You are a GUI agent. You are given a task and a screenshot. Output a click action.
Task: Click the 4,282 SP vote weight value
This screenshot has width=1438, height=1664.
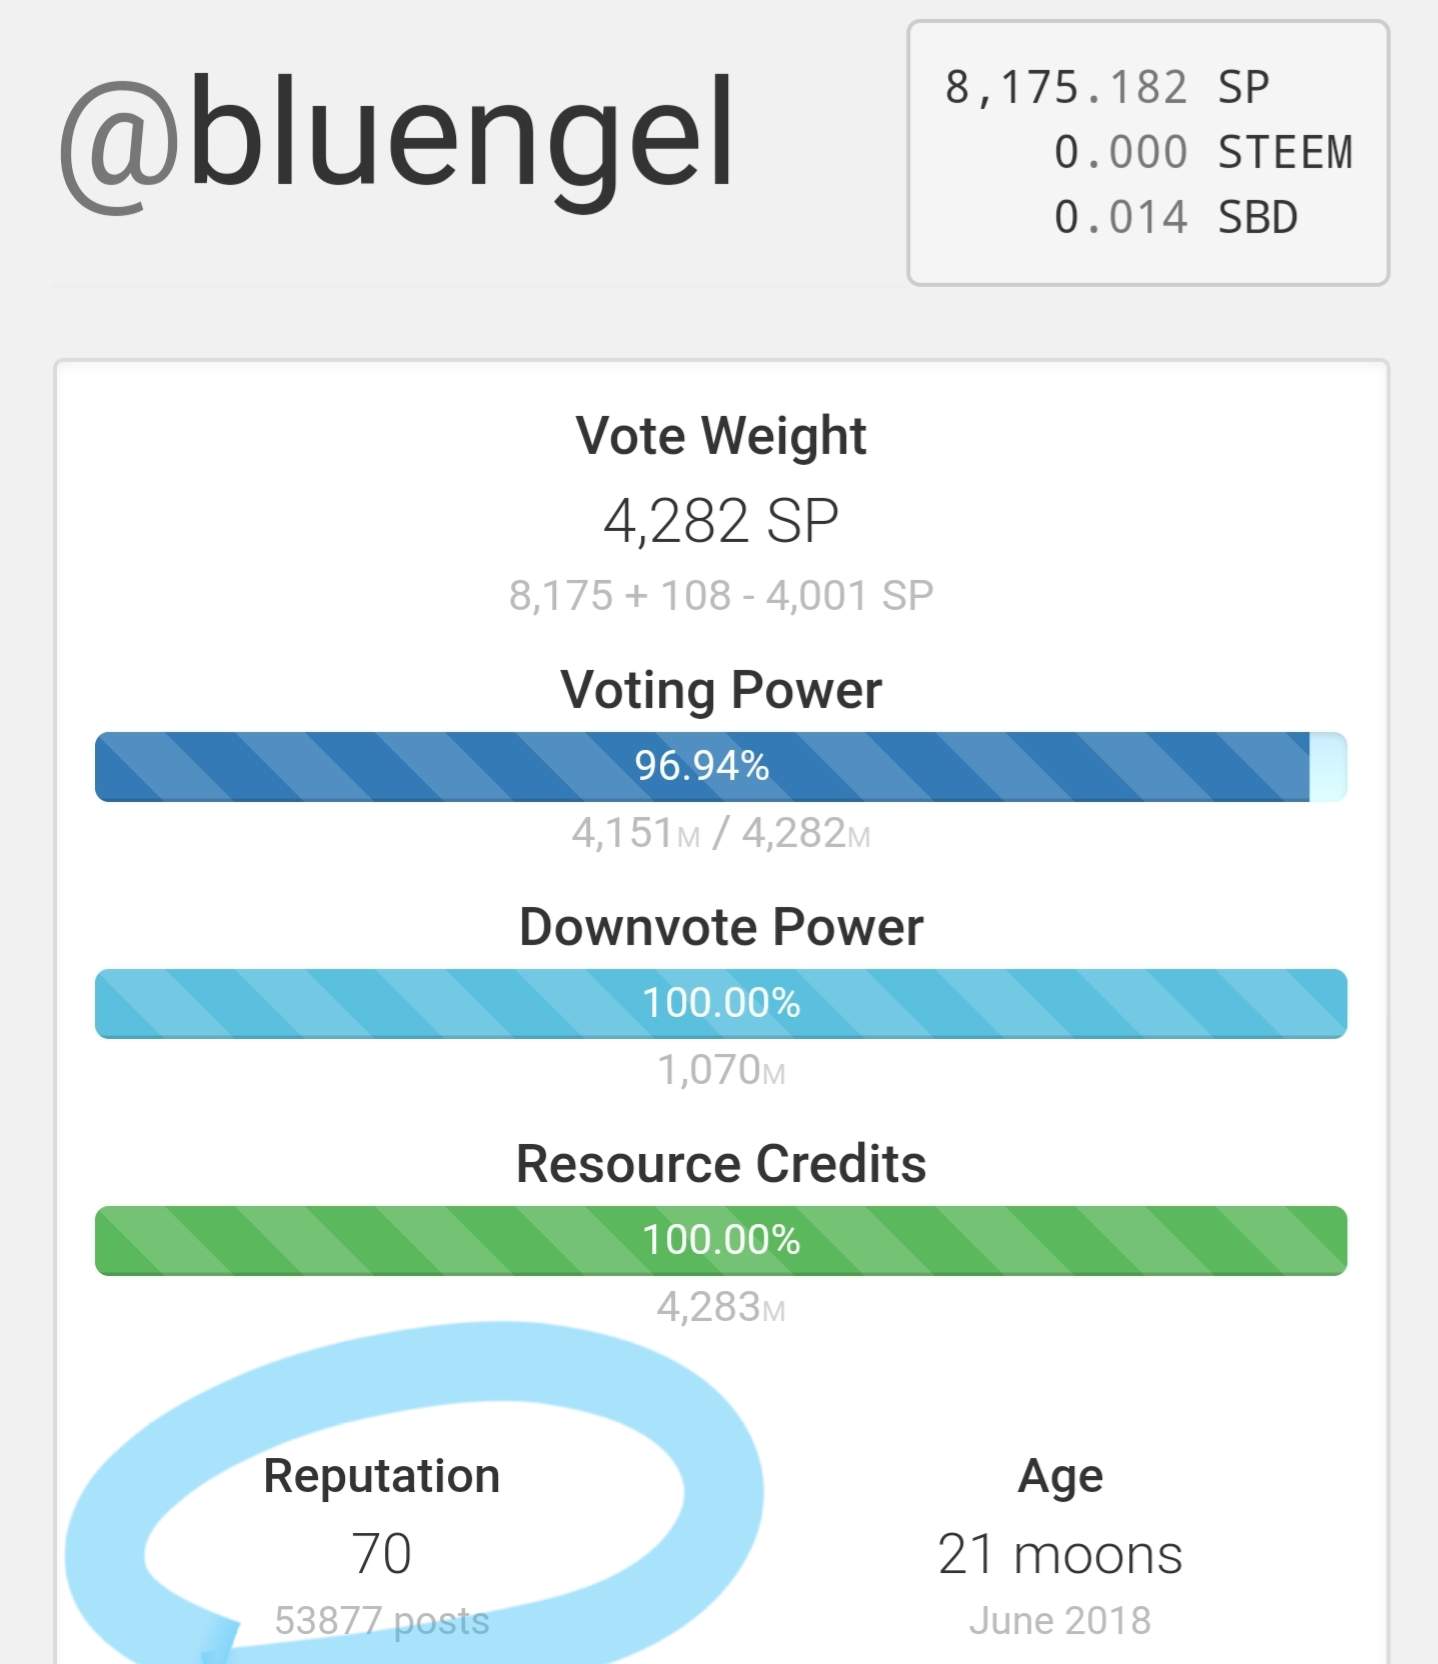click(720, 521)
